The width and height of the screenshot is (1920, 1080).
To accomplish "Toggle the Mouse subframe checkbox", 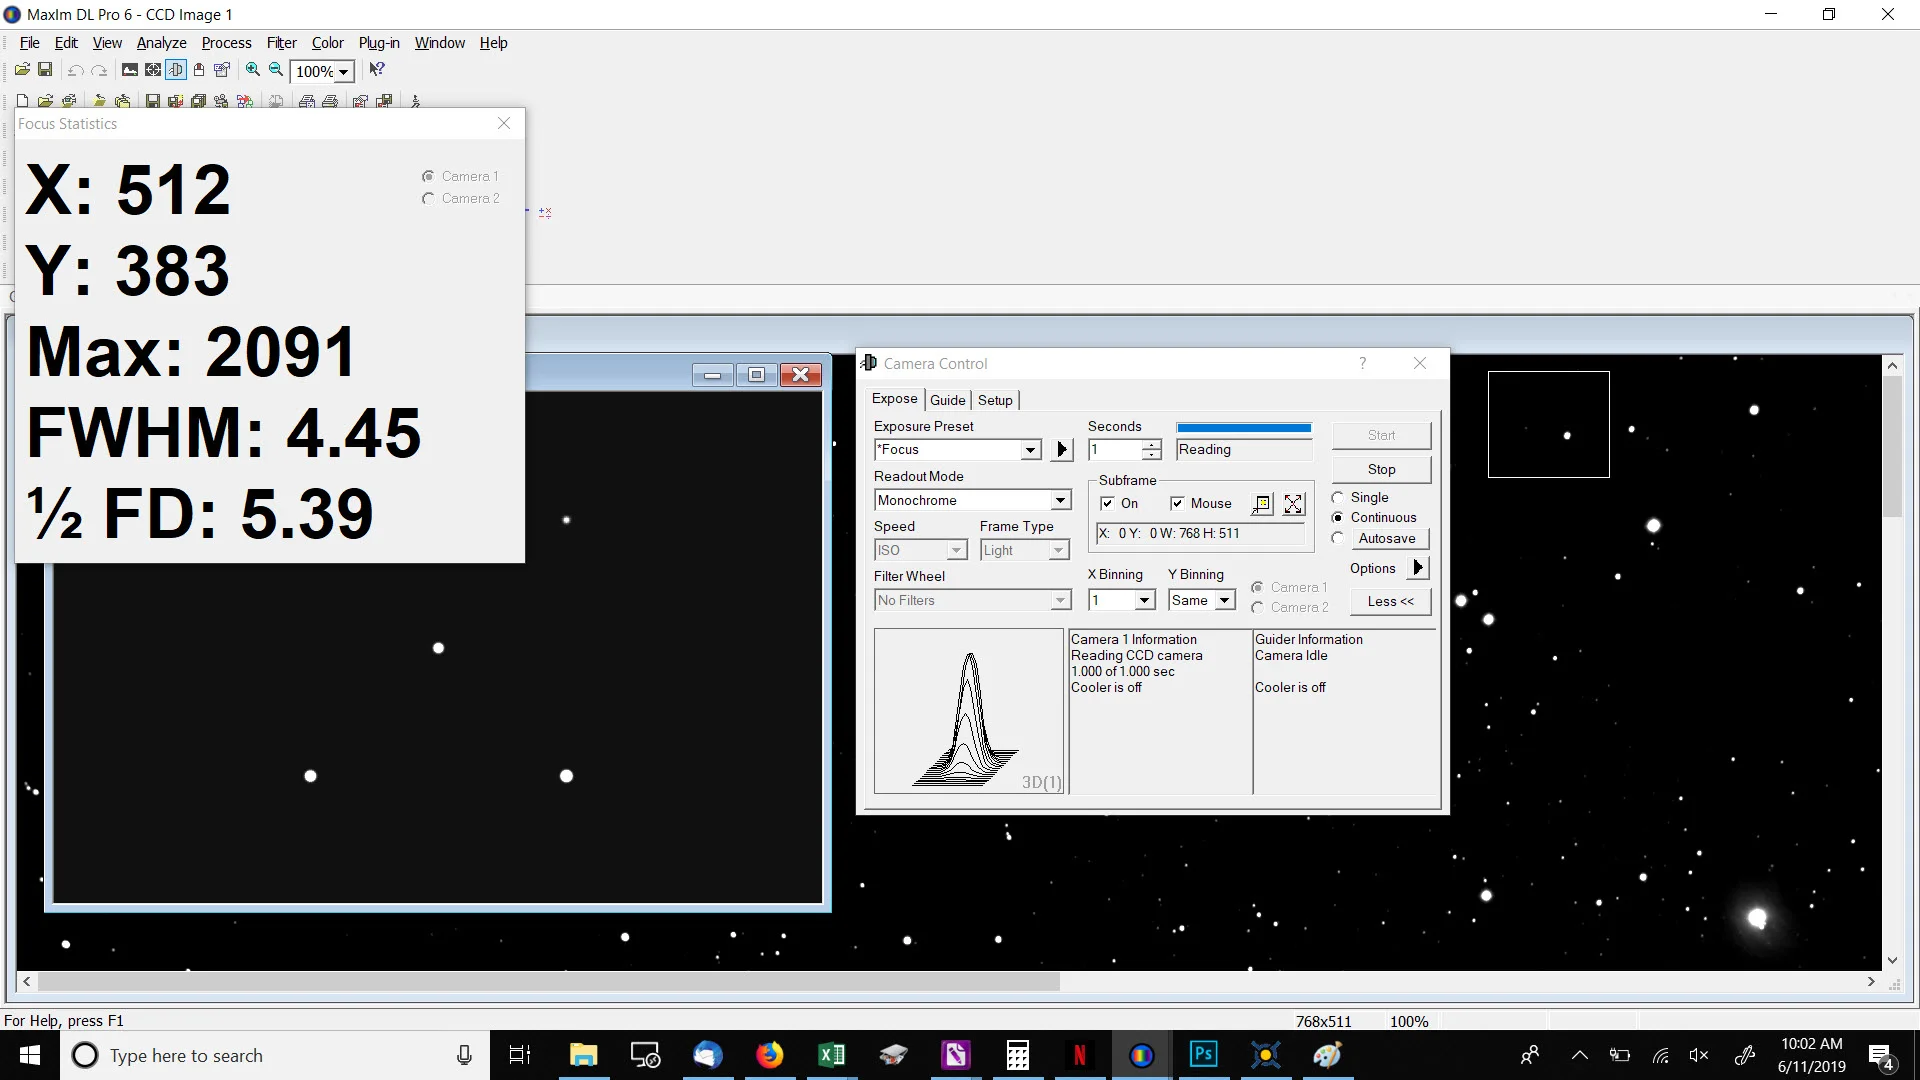I will click(1177, 503).
